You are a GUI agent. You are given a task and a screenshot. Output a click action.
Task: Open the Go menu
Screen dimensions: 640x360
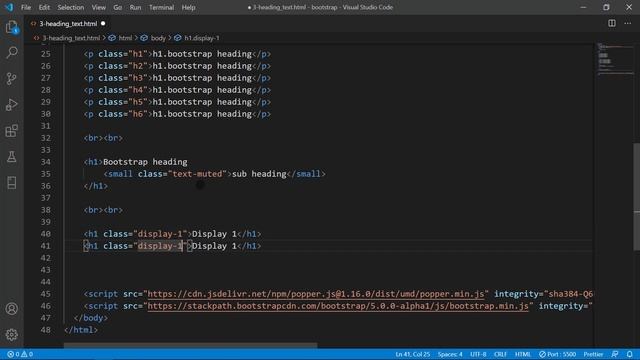118,7
